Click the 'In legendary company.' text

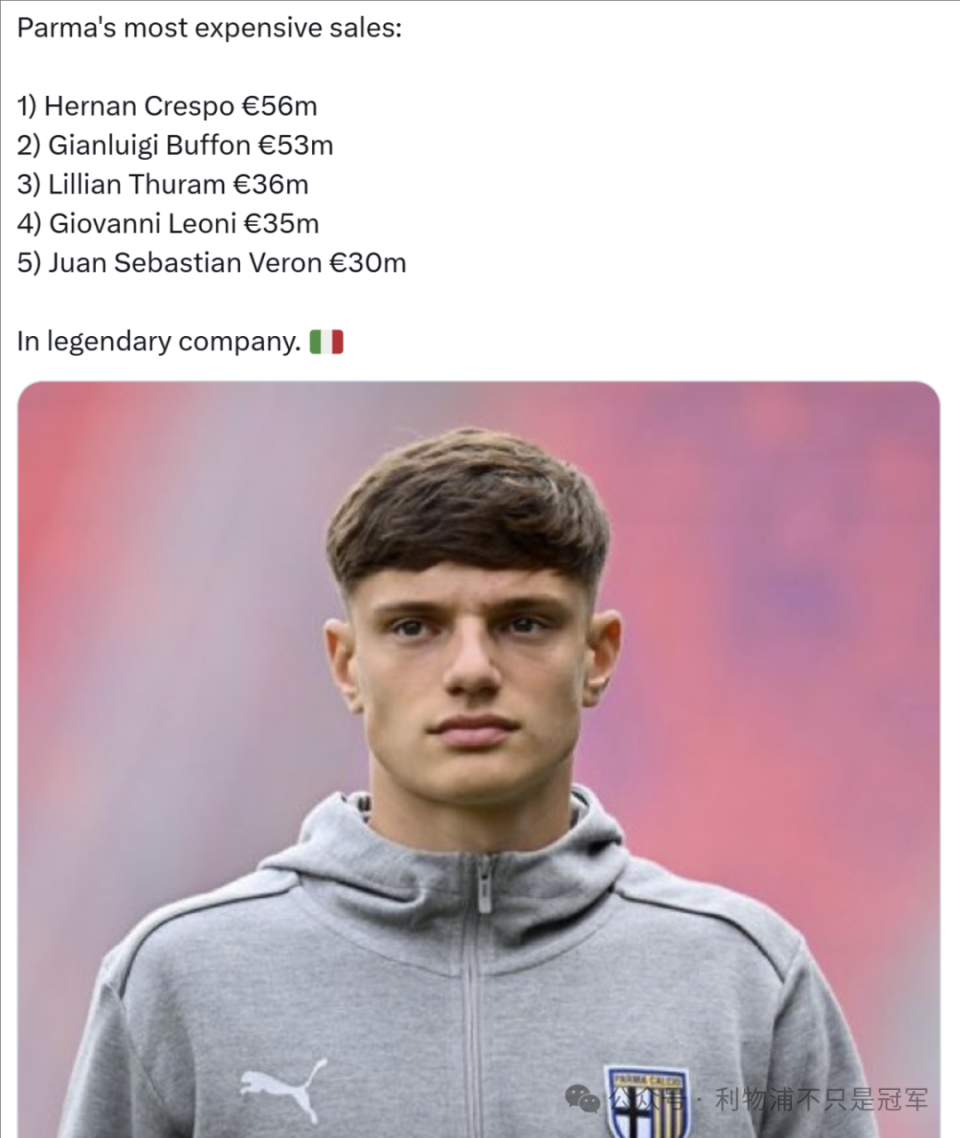coord(159,342)
